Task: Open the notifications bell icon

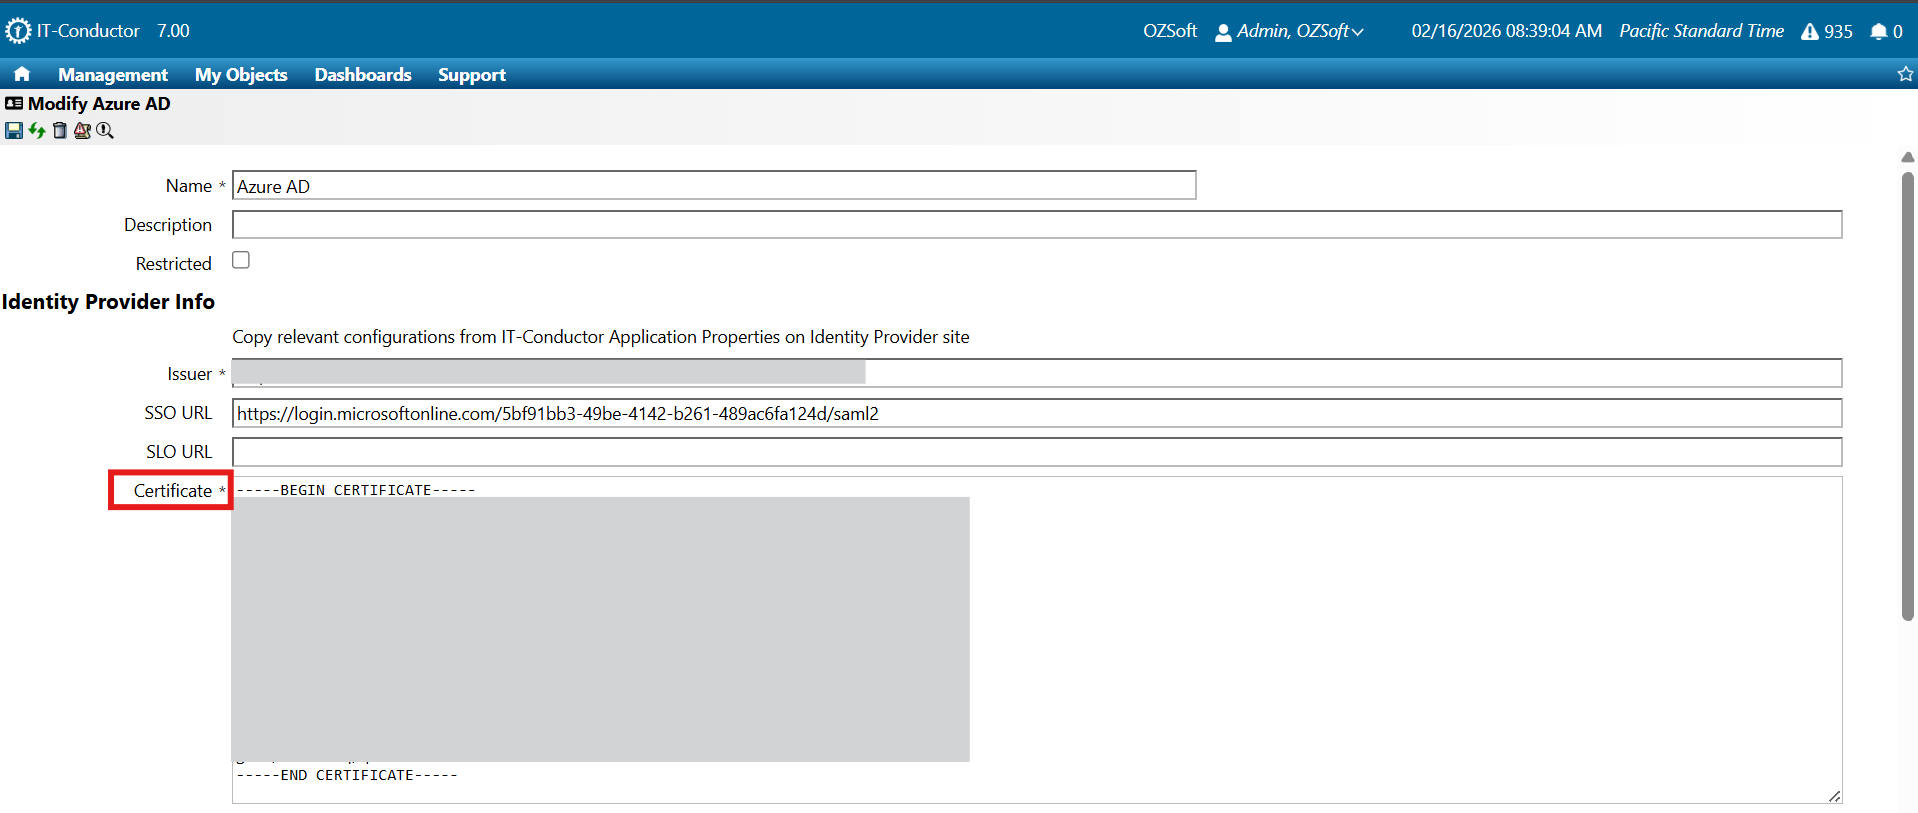Action: click(x=1878, y=32)
